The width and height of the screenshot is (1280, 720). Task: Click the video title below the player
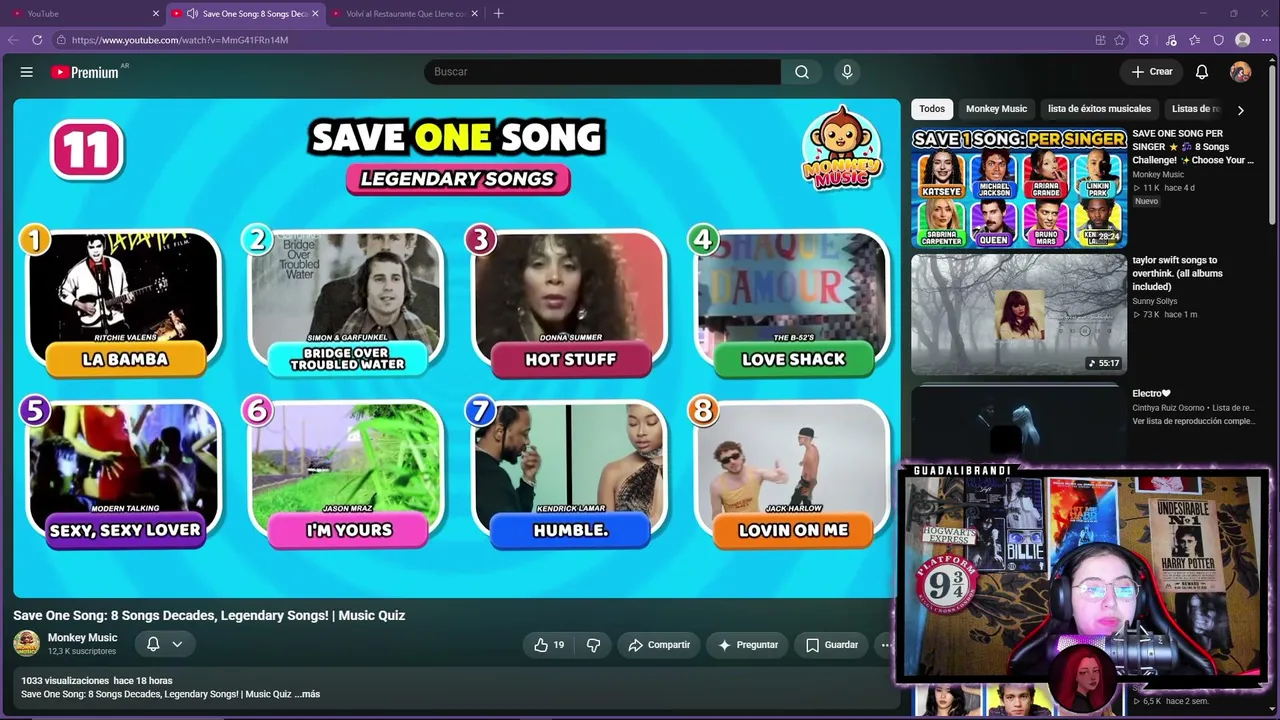pos(209,615)
